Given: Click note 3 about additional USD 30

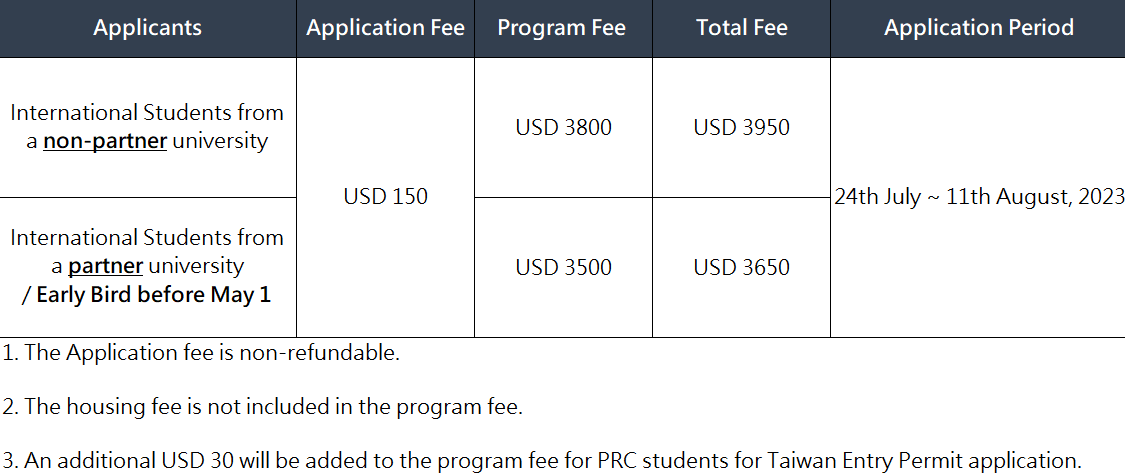Looking at the screenshot, I should click(x=542, y=460).
